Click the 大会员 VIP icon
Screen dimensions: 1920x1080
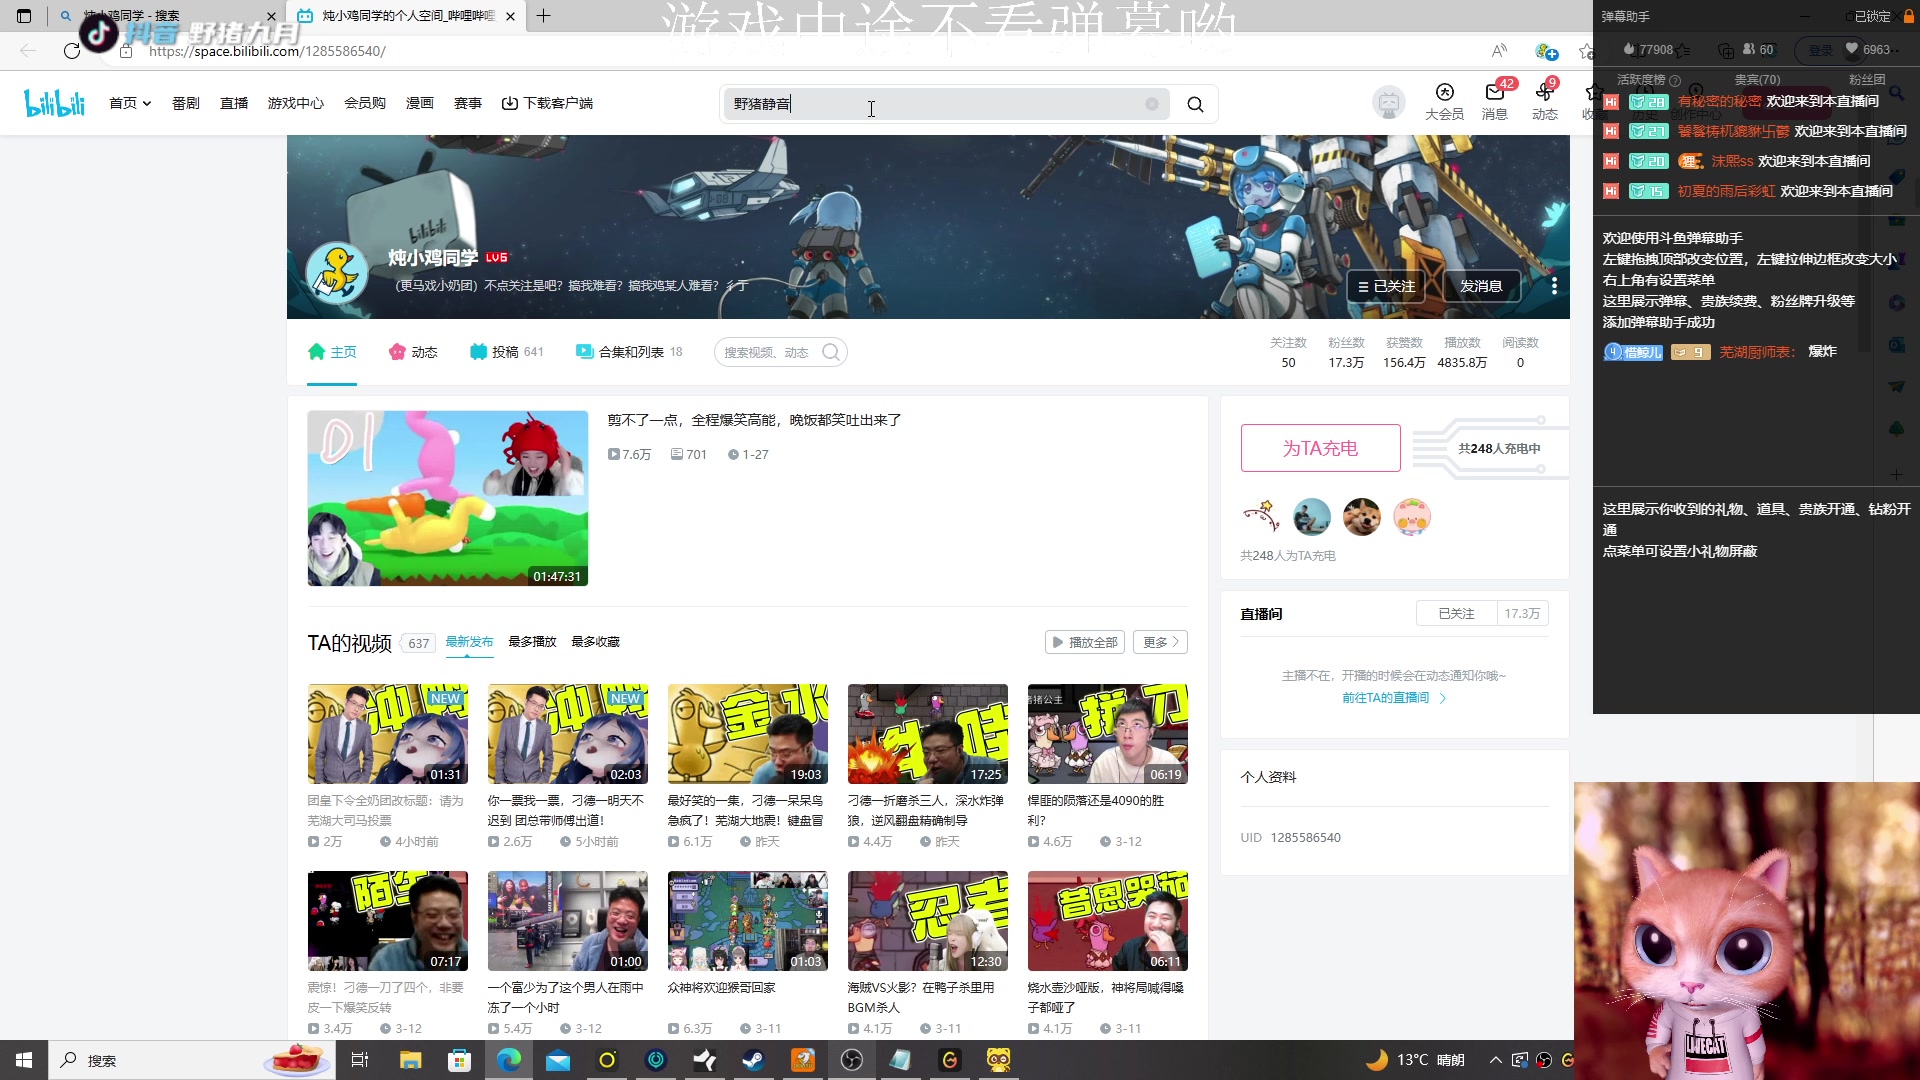tap(1443, 103)
